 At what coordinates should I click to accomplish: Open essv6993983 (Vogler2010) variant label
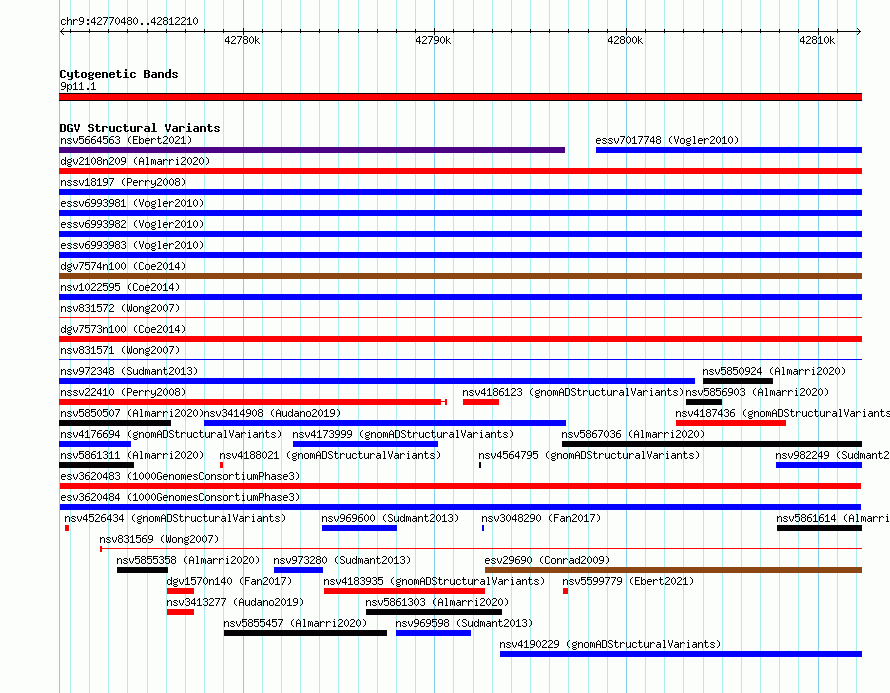point(132,245)
